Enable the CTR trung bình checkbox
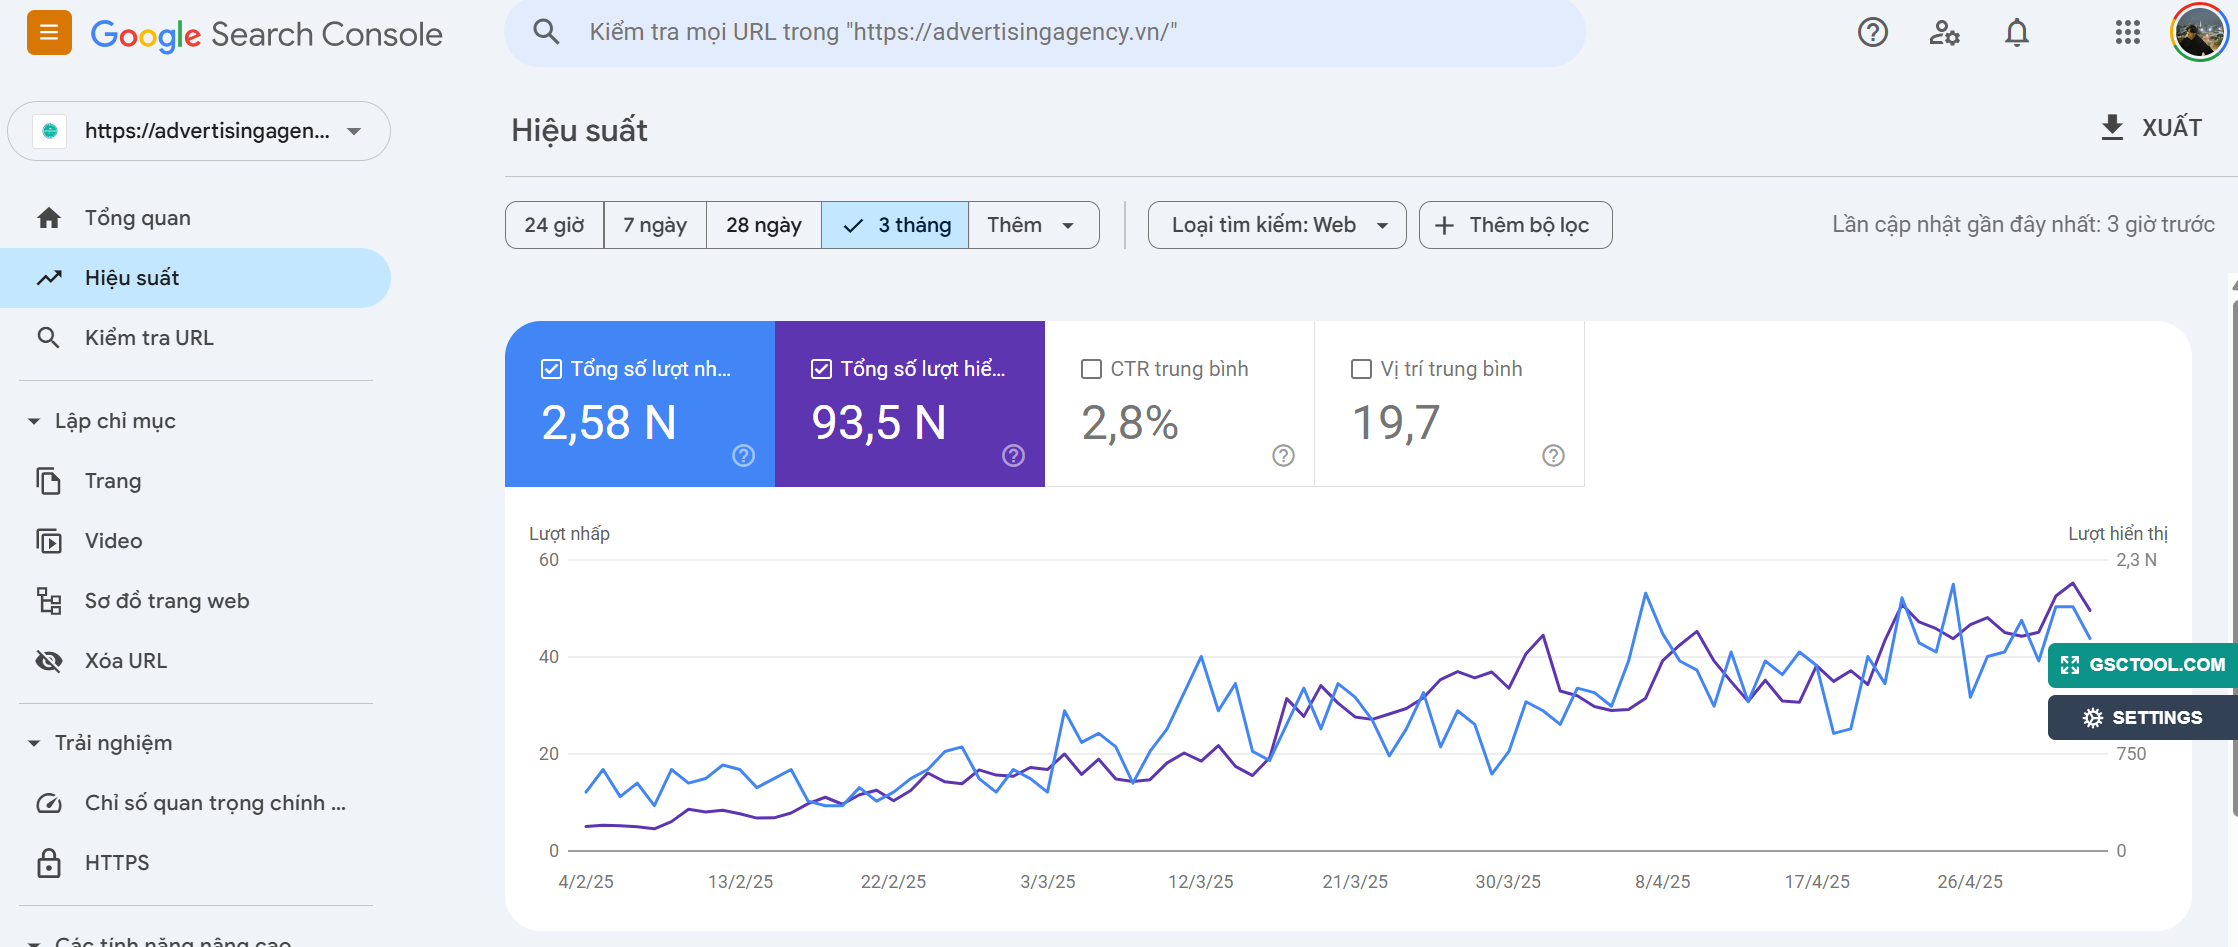Screen dimensions: 2238x947 (x=1092, y=369)
